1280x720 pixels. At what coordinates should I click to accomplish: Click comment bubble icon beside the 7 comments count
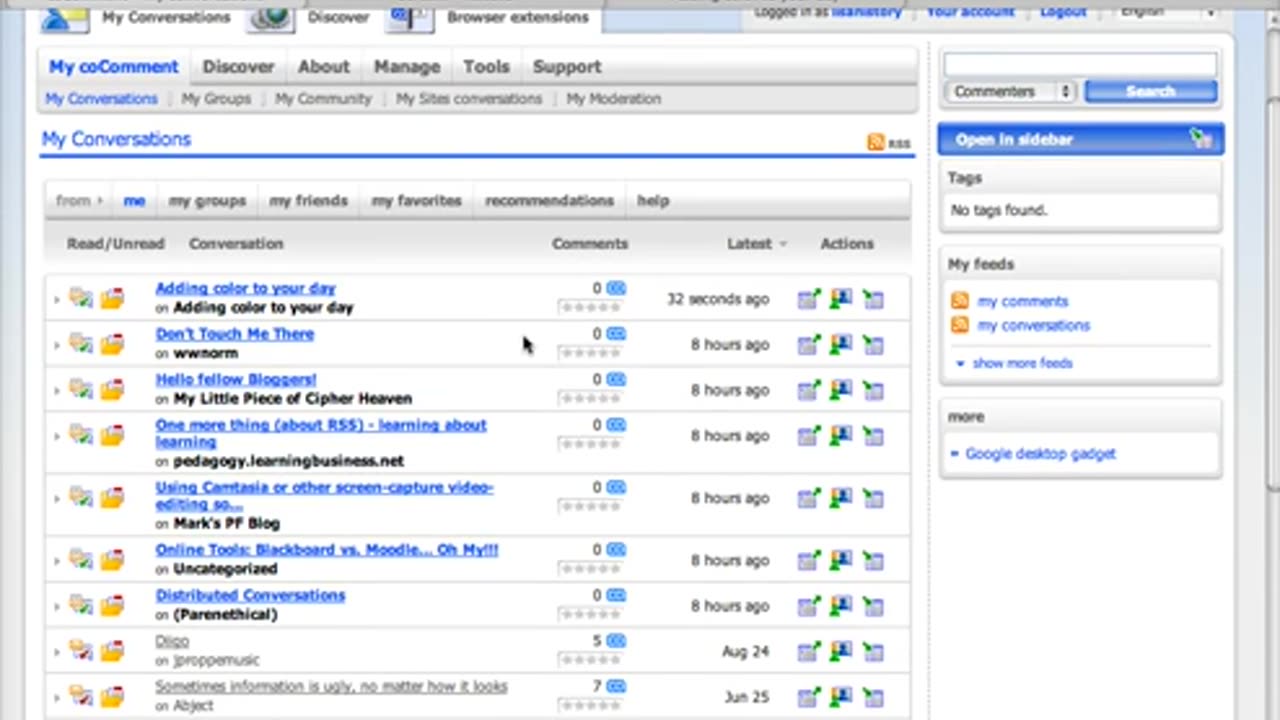[x=616, y=686]
